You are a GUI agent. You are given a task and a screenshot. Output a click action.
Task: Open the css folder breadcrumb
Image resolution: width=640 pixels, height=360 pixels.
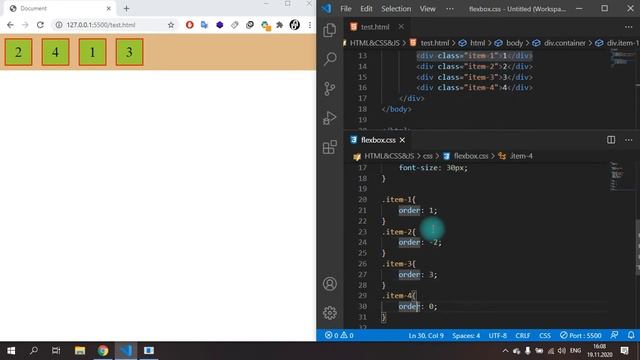428,156
